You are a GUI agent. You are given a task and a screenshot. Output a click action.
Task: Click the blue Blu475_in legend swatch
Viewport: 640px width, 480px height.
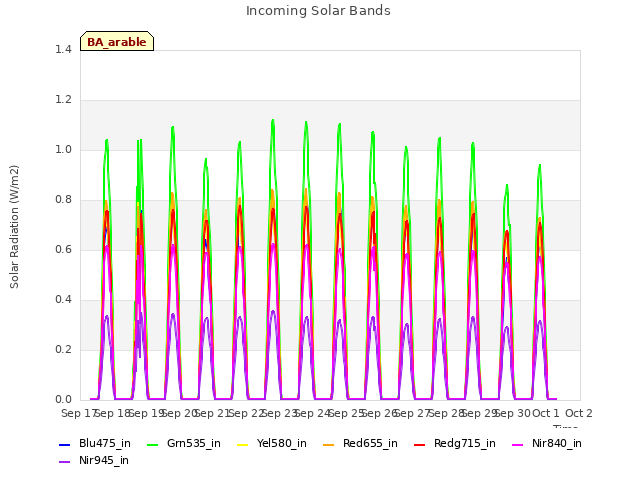tap(64, 444)
